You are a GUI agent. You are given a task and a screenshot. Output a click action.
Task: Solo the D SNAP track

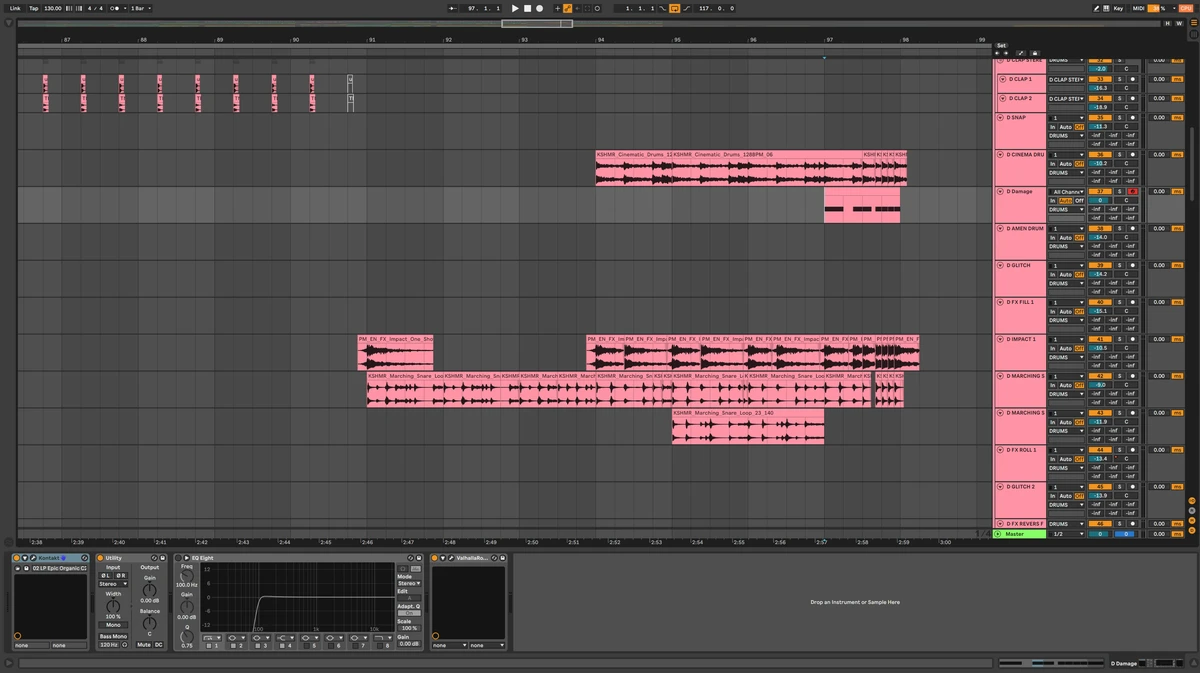click(1119, 117)
